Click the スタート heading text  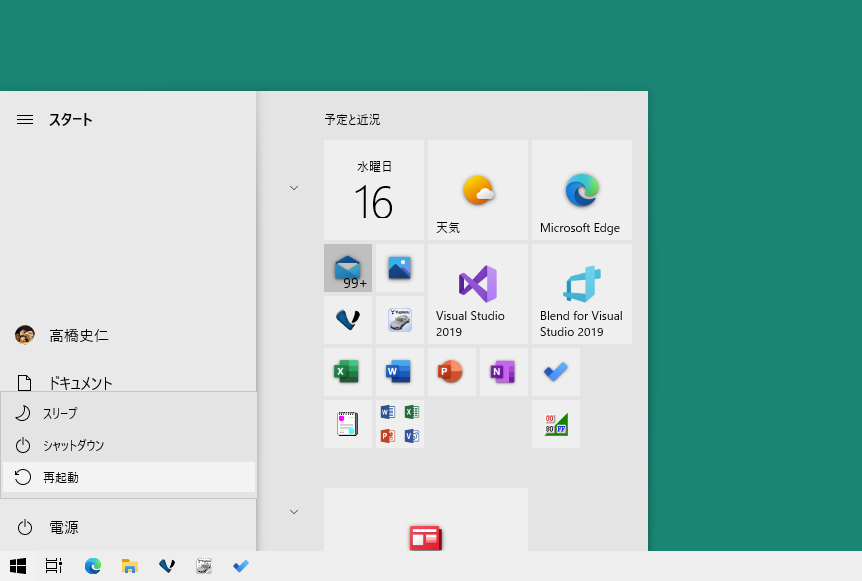tap(71, 119)
